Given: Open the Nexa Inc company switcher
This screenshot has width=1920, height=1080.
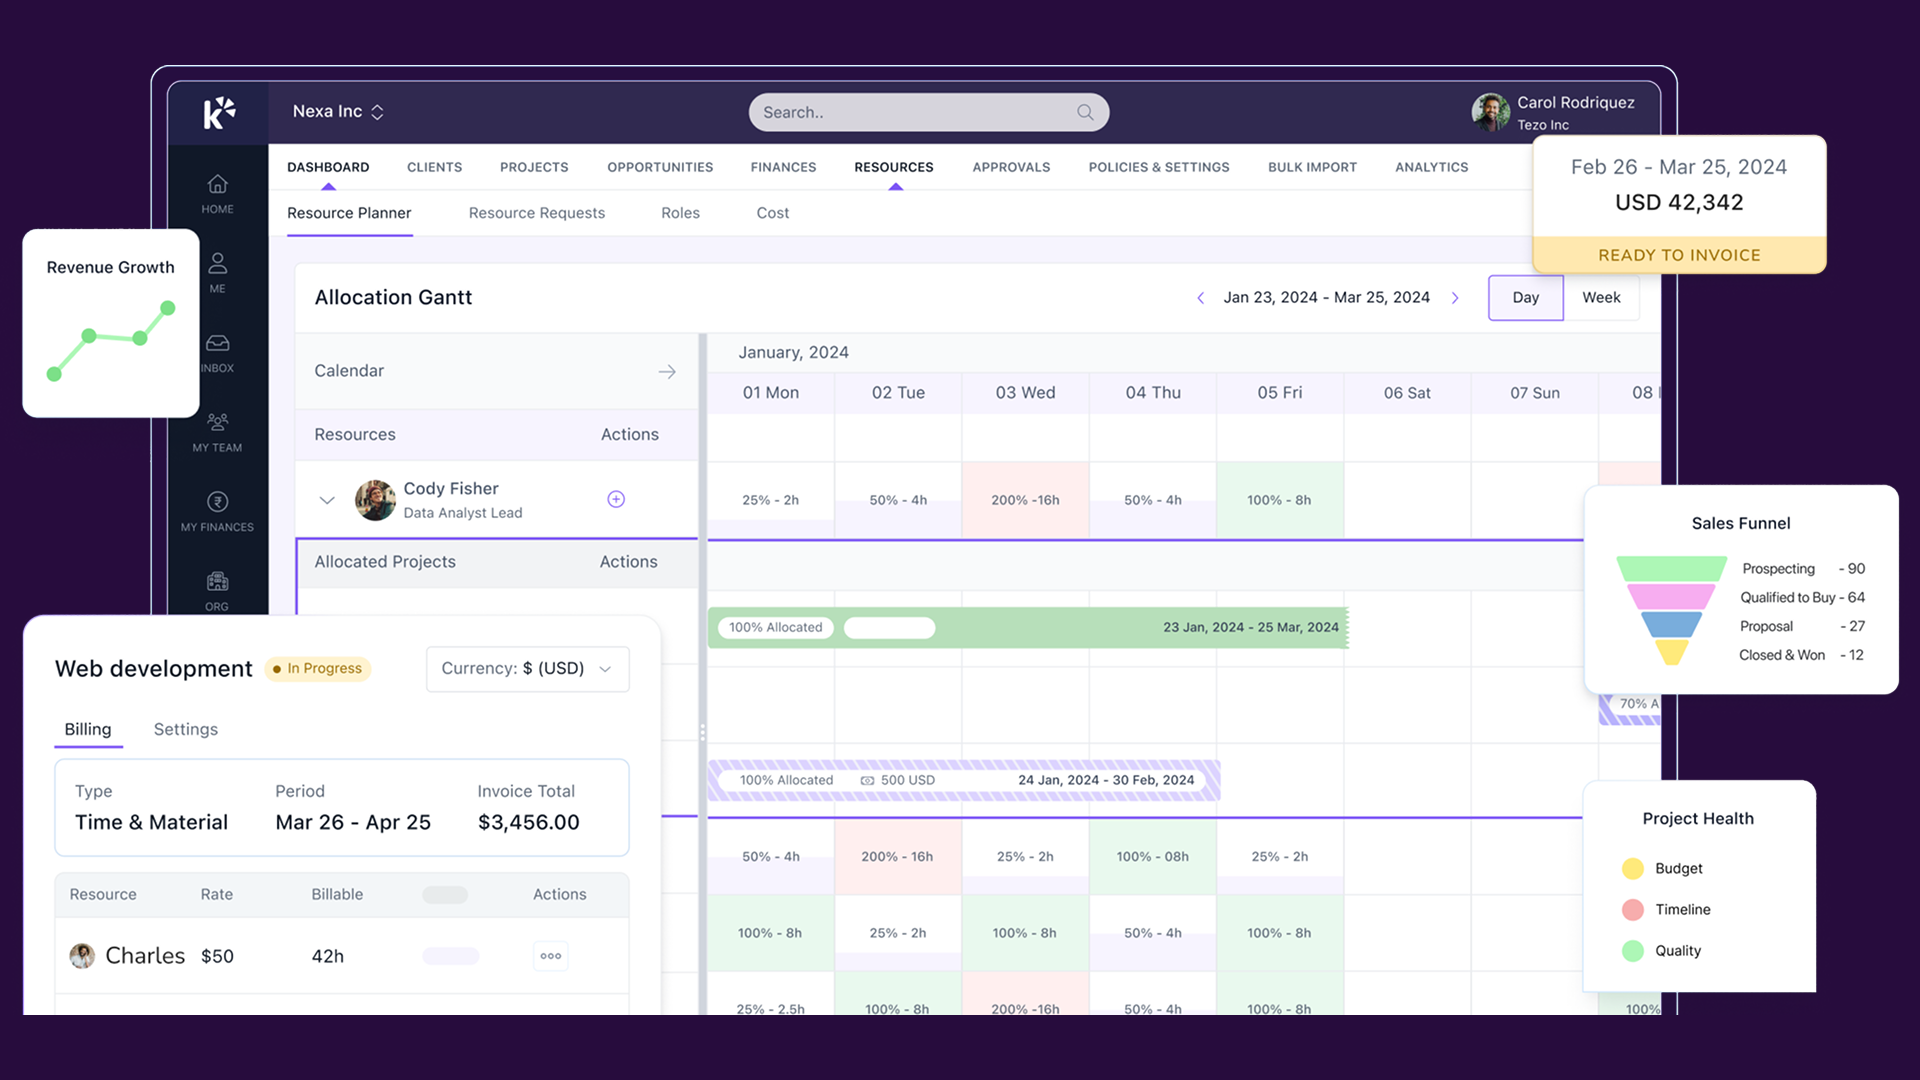Looking at the screenshot, I should click(338, 112).
